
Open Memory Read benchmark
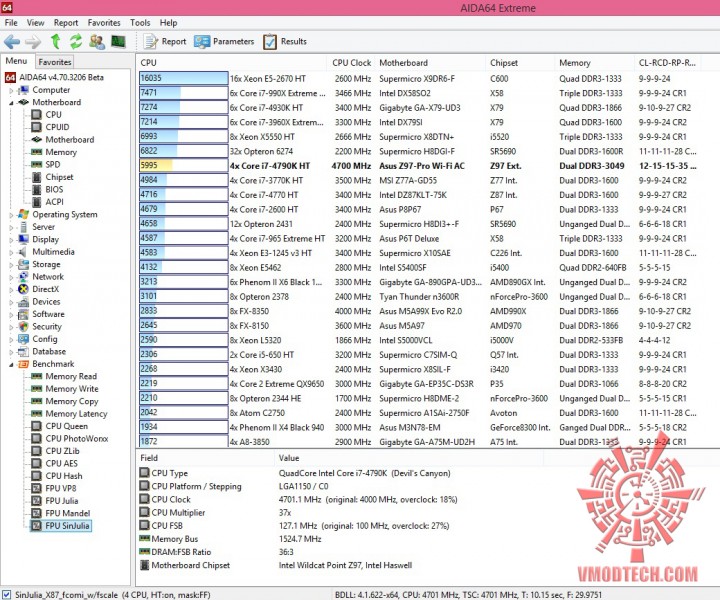(71, 376)
